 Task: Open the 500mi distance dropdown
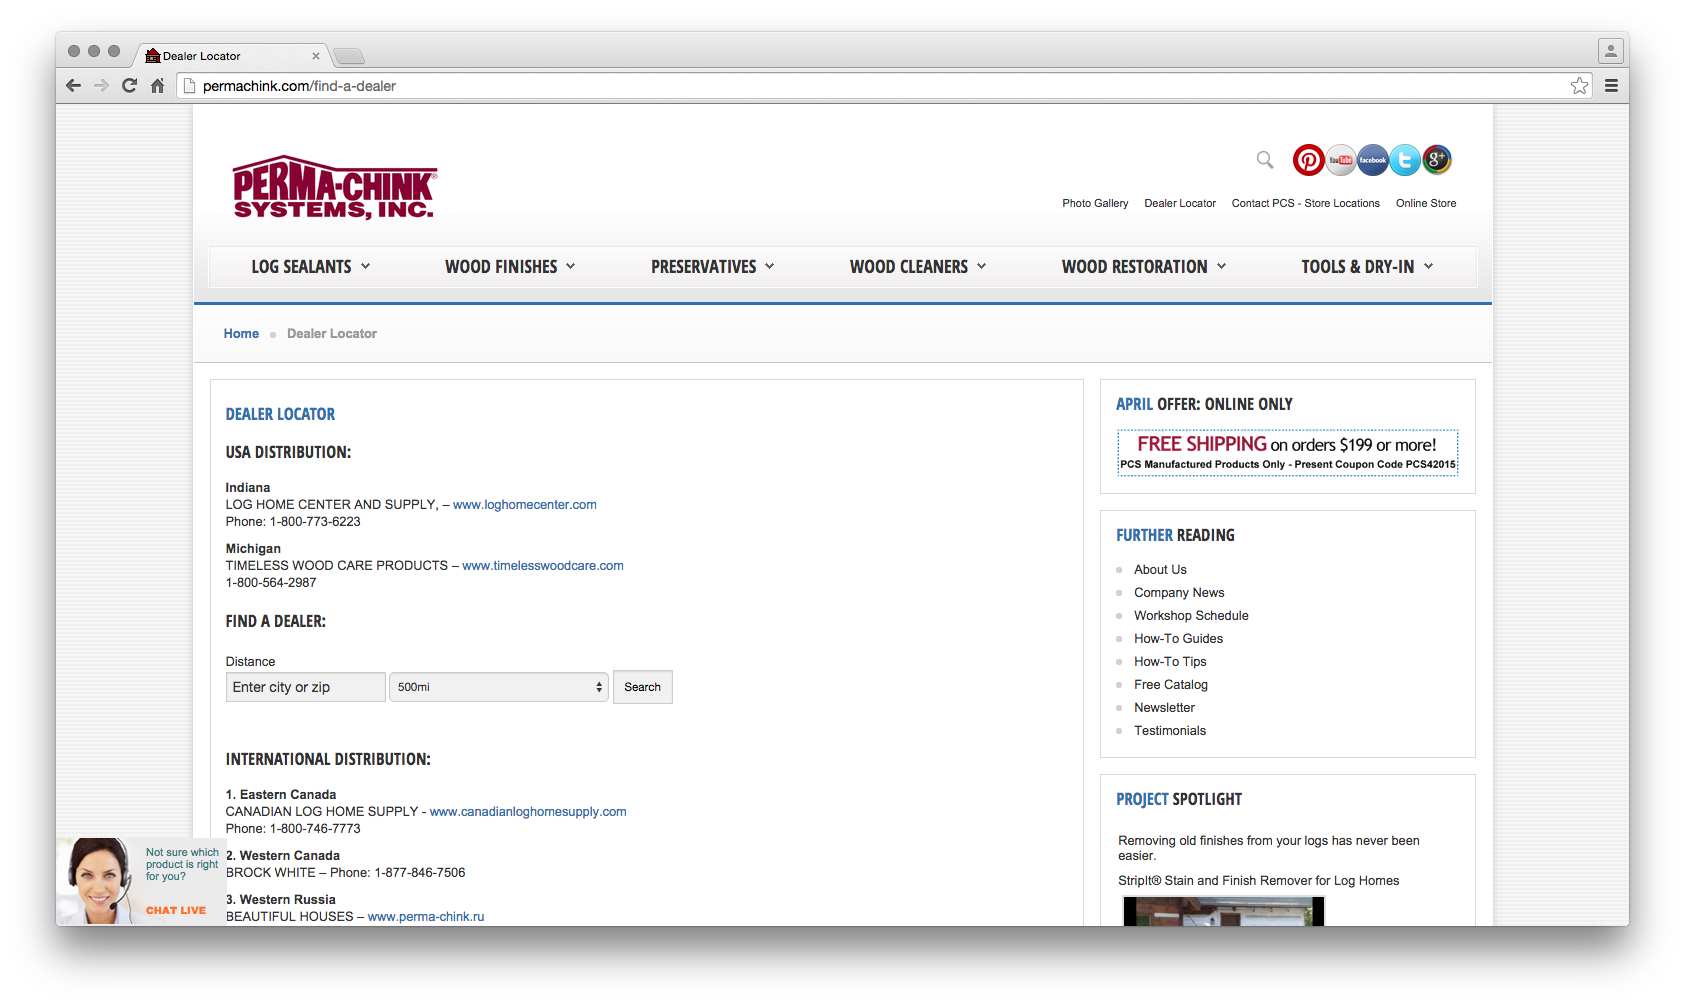pos(499,687)
